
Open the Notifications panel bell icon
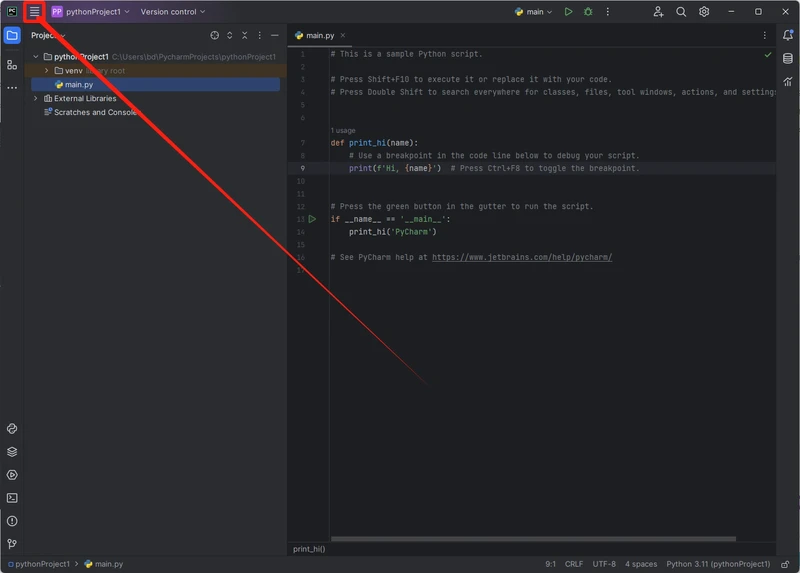[788, 36]
